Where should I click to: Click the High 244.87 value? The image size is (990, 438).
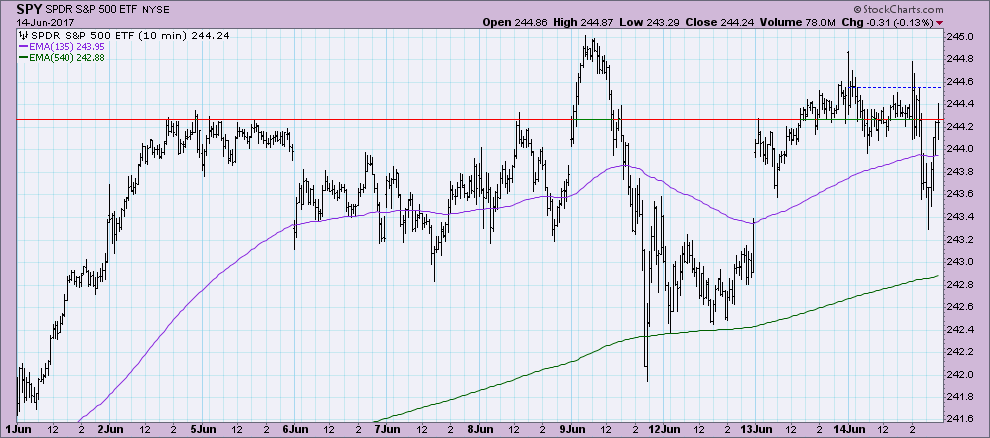coord(599,22)
